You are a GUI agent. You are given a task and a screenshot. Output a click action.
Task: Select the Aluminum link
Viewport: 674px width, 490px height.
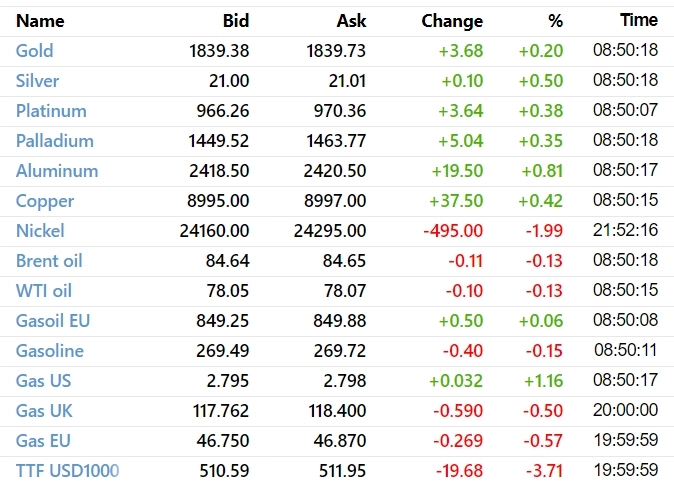(x=57, y=171)
